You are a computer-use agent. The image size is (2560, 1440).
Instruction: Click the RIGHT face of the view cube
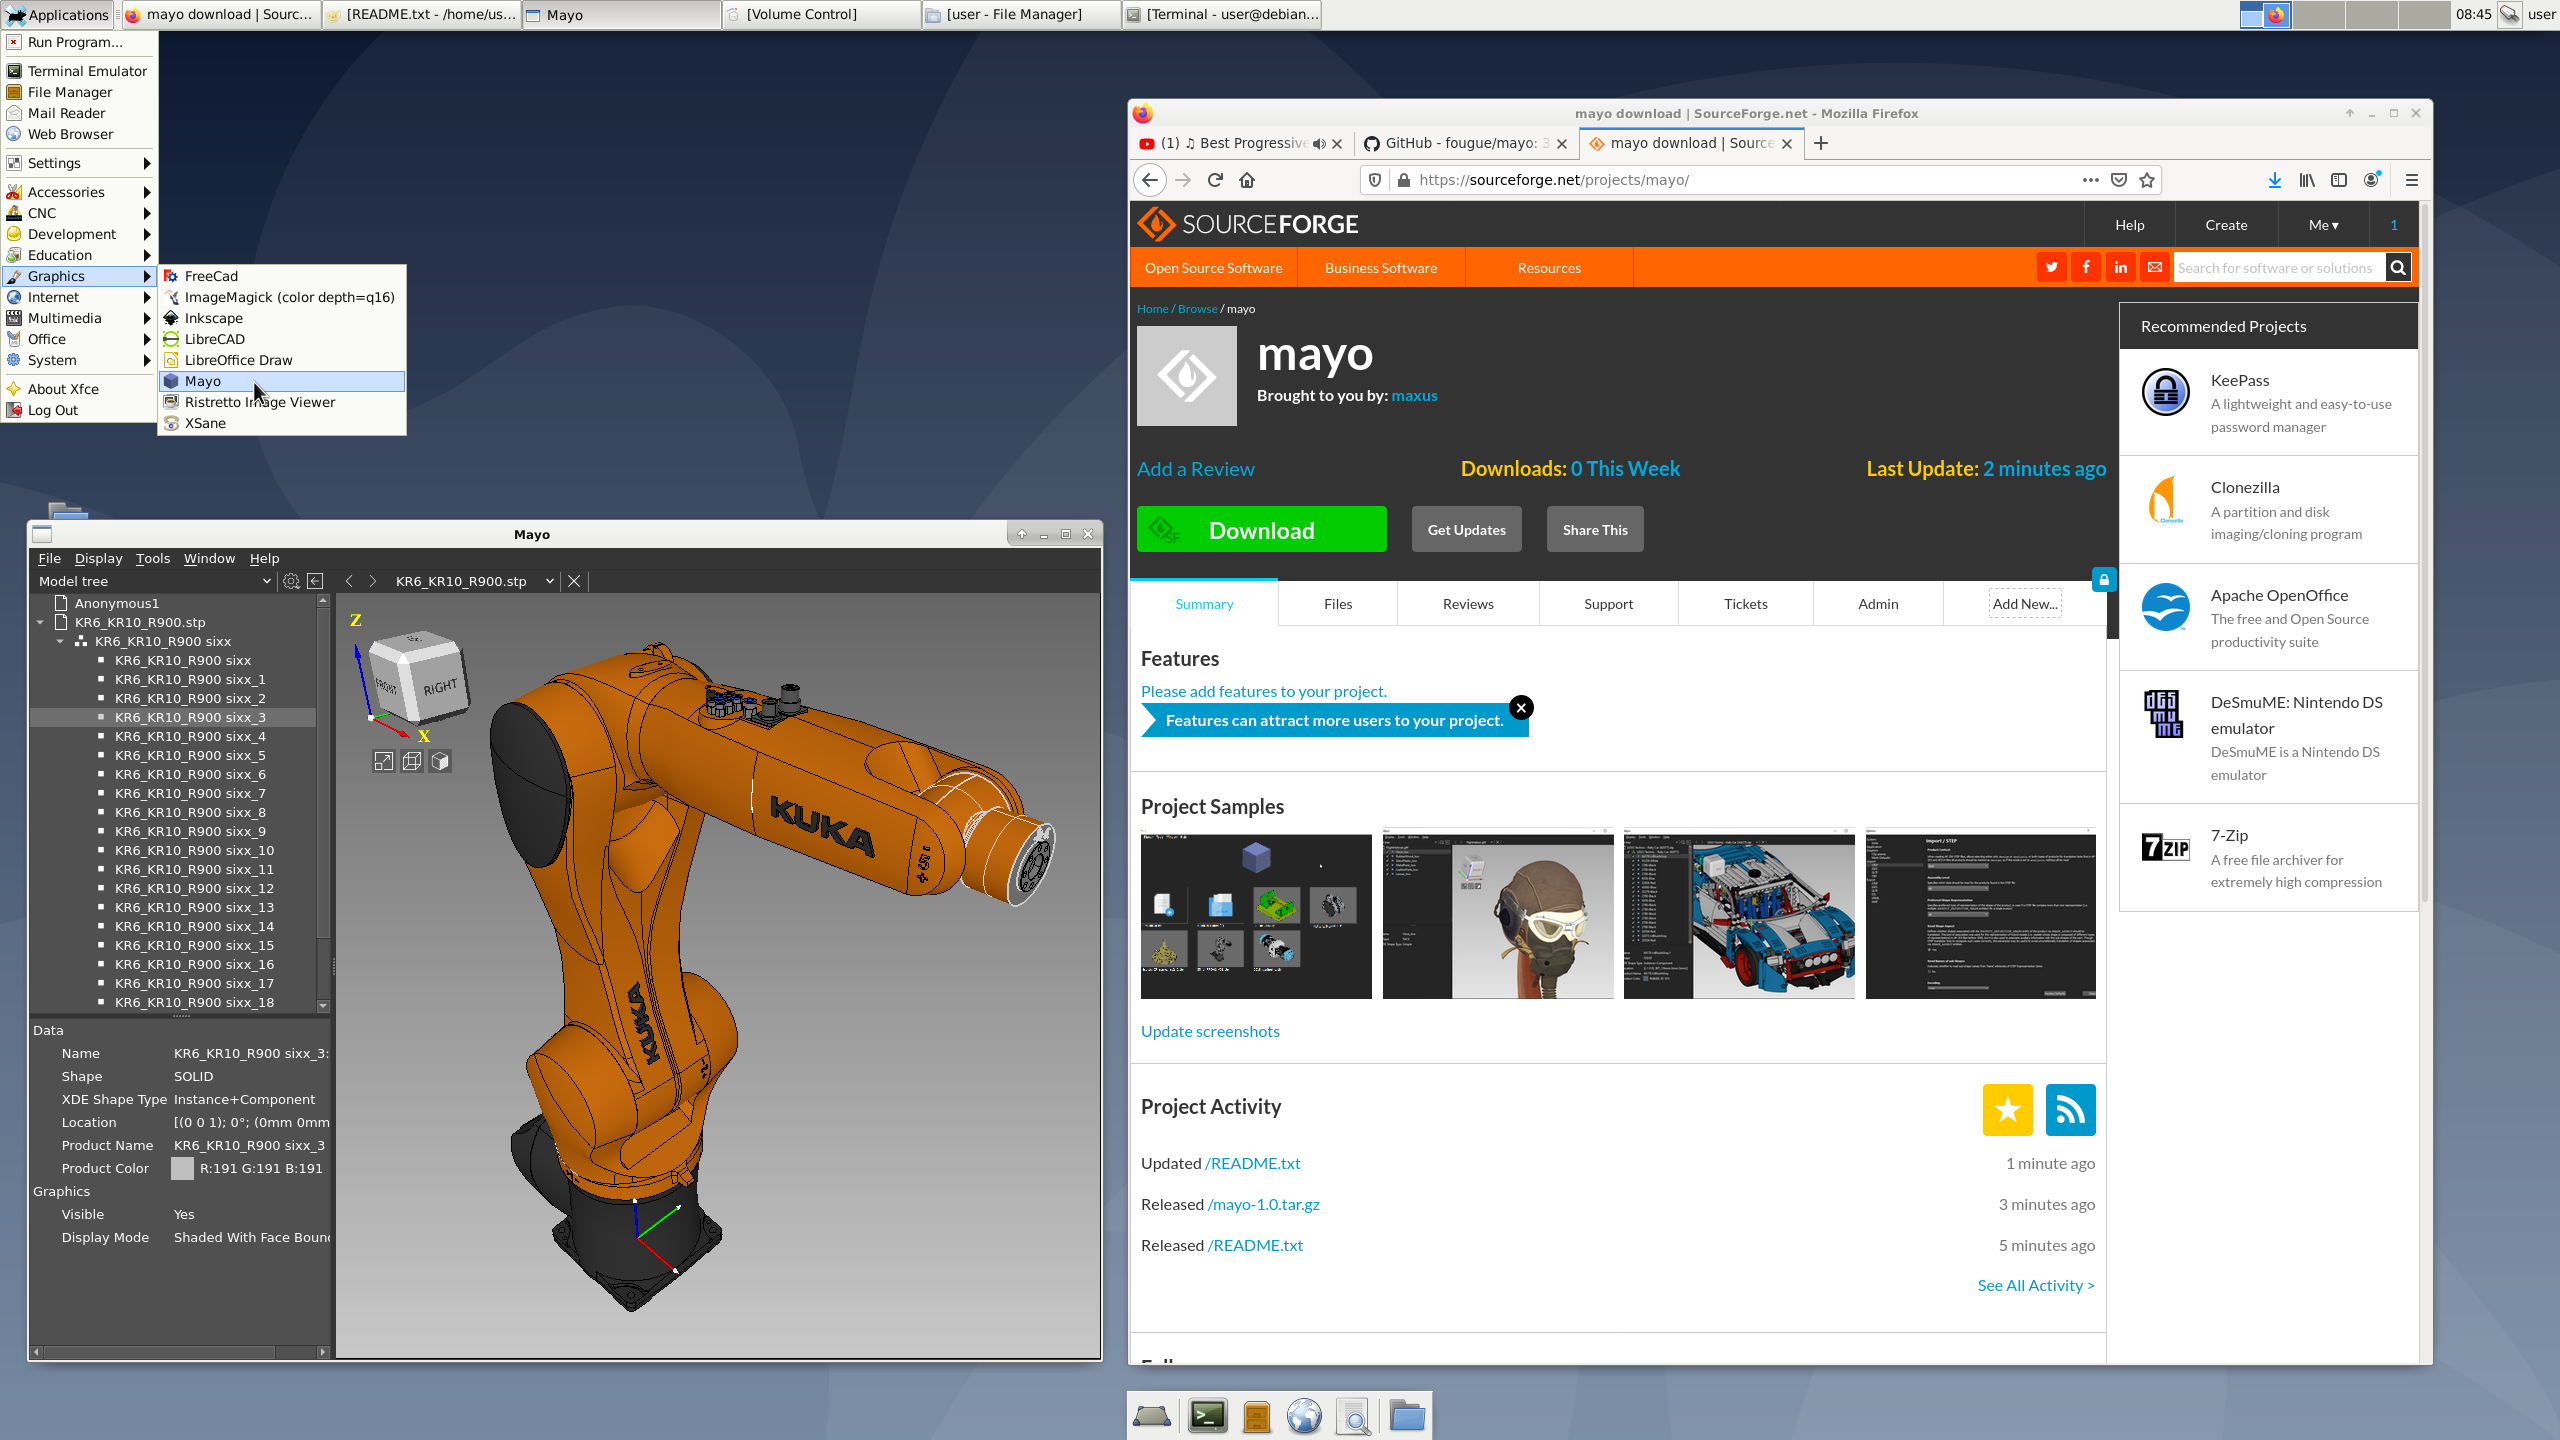440,688
